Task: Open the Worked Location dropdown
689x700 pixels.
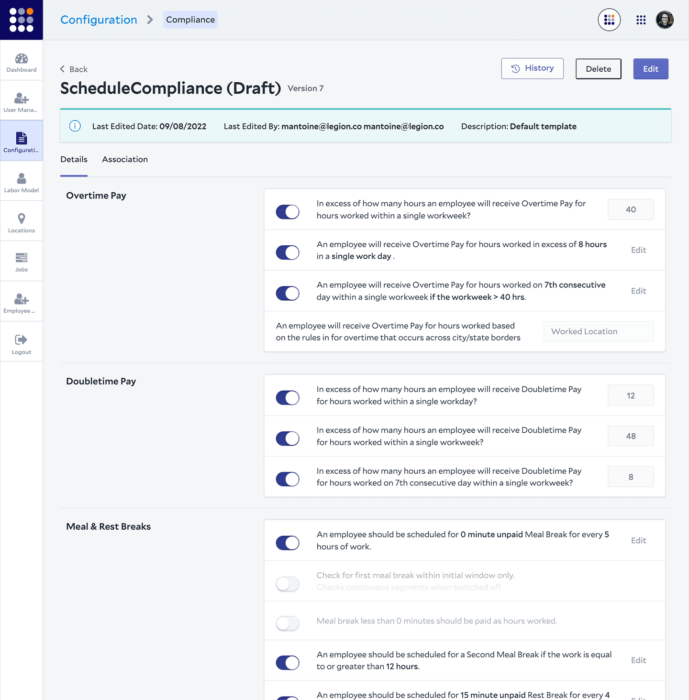Action: coord(598,331)
